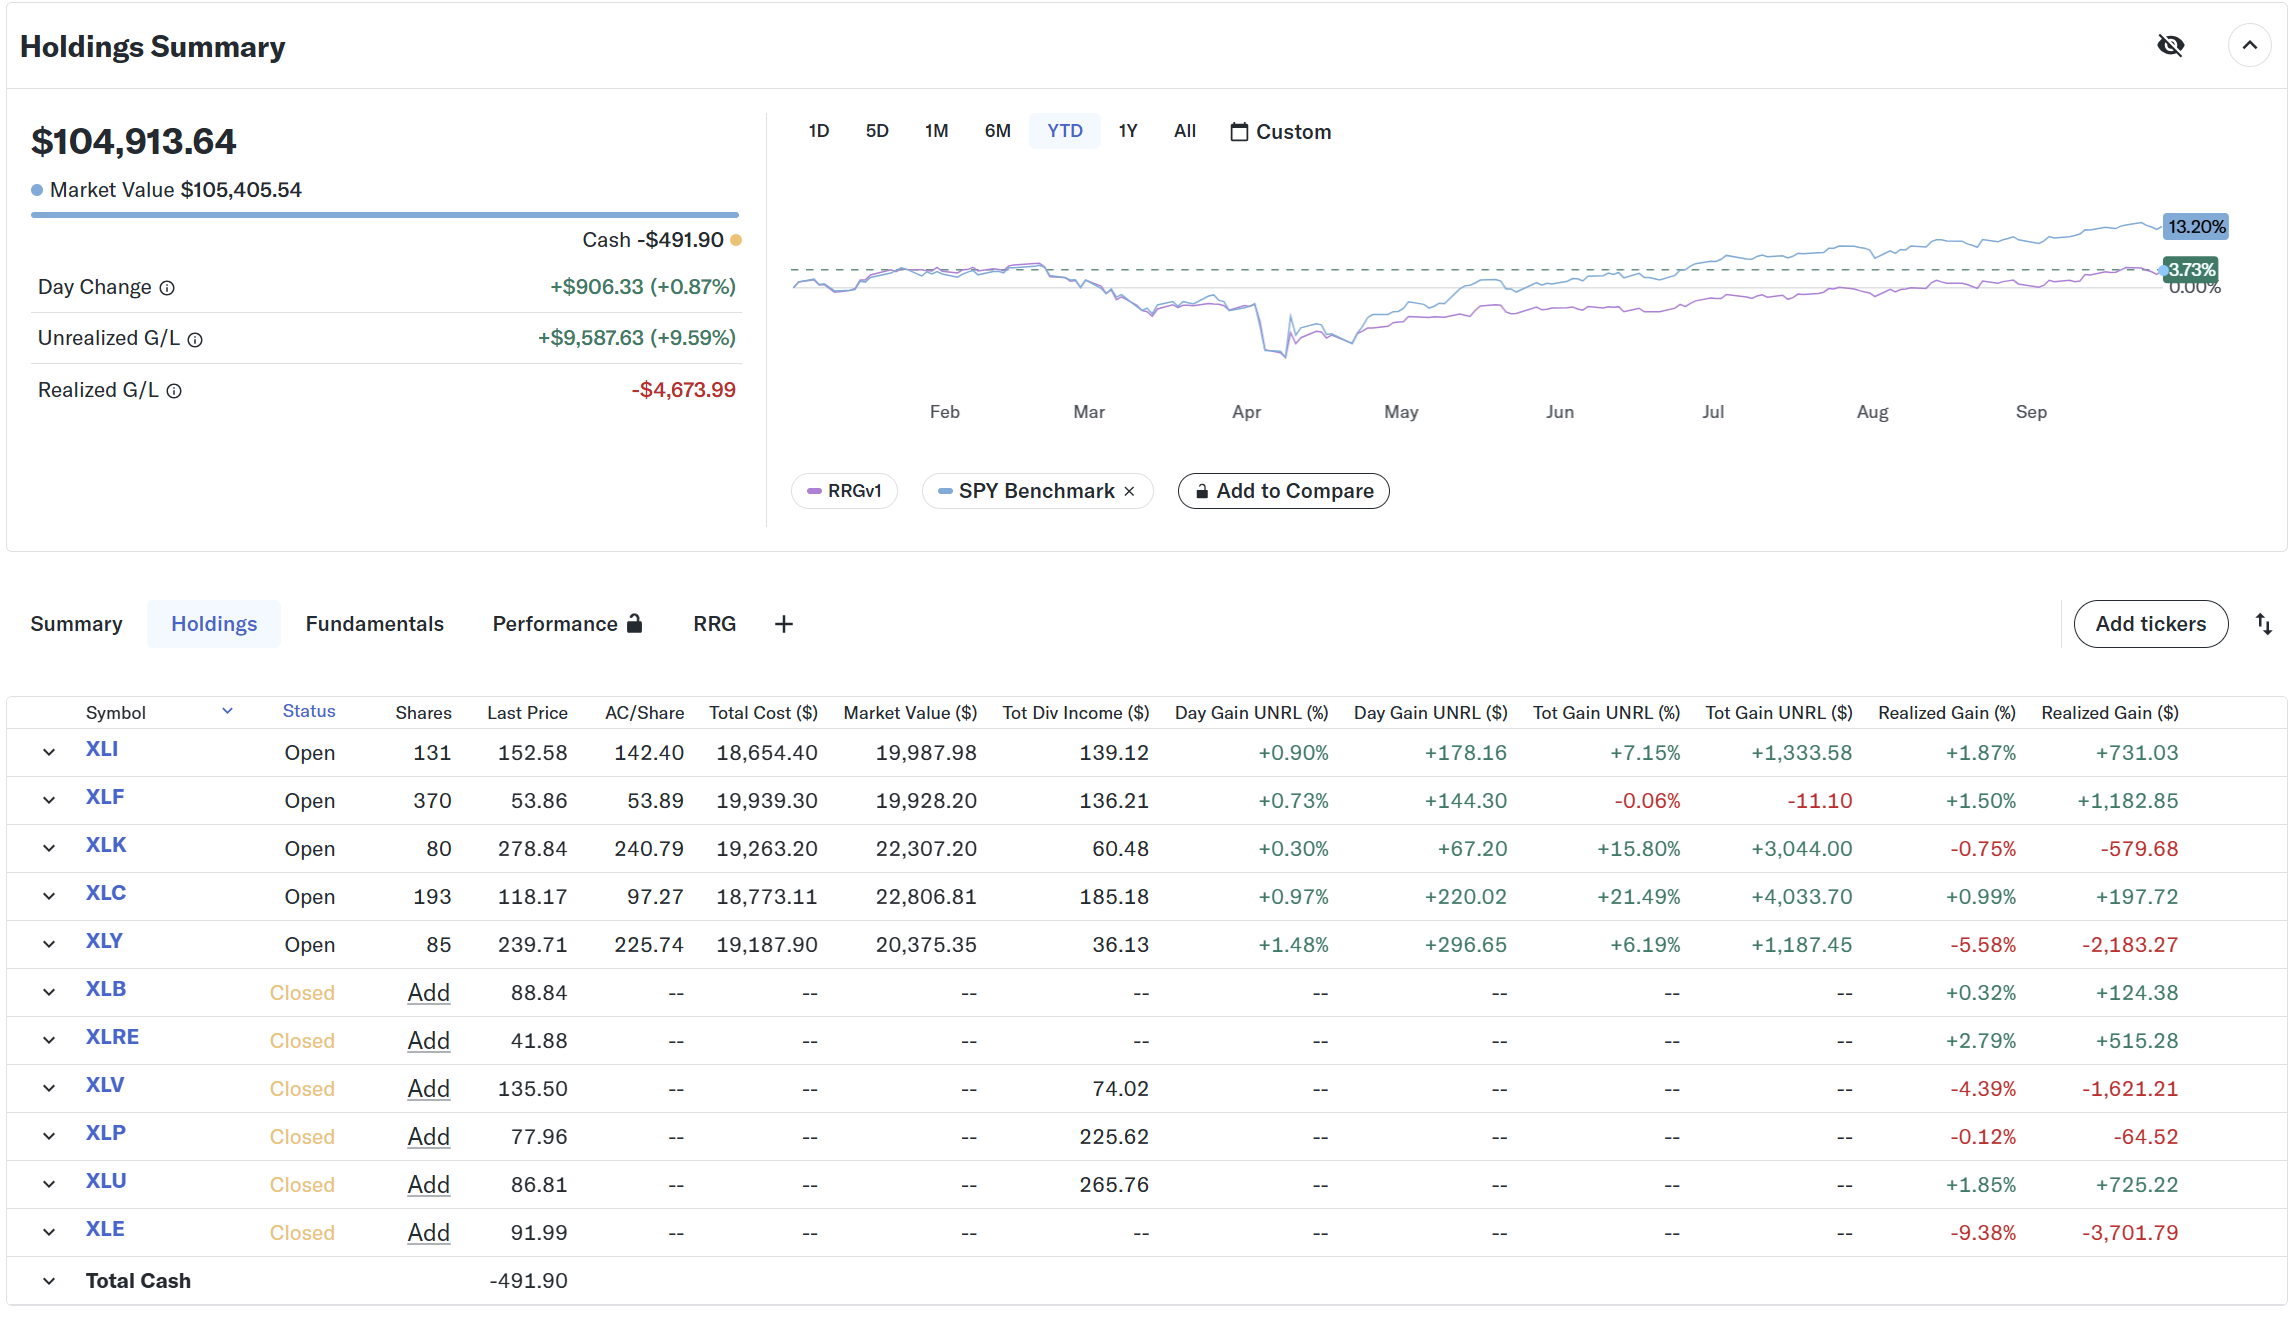Remove SPY Benchmark with X icon
This screenshot has height=1332, width=2292.
click(x=1129, y=491)
